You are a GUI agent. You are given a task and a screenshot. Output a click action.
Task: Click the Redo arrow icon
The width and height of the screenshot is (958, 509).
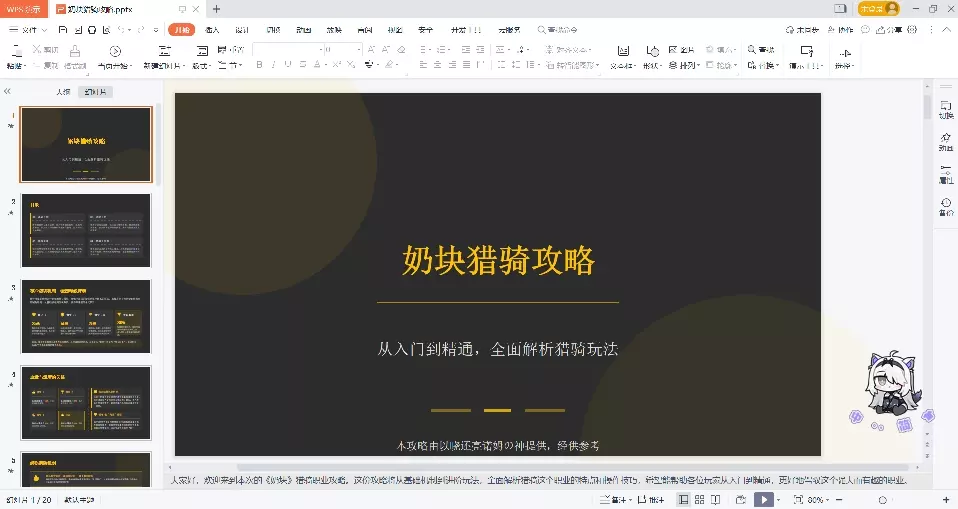(141, 29)
